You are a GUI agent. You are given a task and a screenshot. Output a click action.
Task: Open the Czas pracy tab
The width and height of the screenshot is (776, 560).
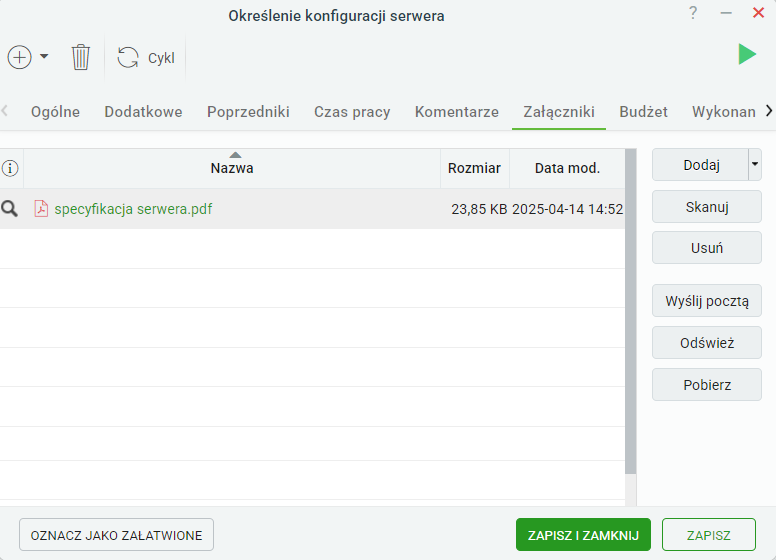(352, 112)
